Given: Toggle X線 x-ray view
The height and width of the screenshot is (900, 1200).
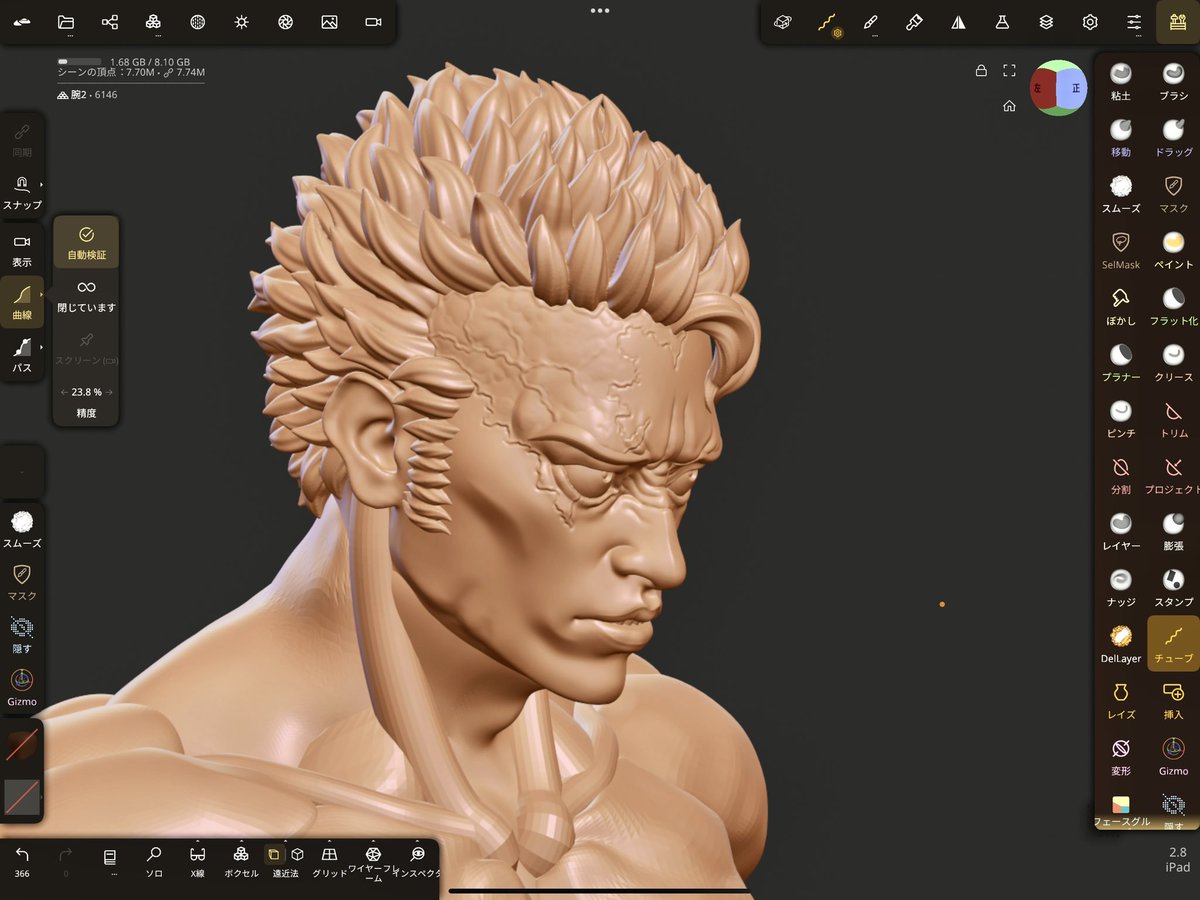Looking at the screenshot, I should pyautogui.click(x=197, y=860).
